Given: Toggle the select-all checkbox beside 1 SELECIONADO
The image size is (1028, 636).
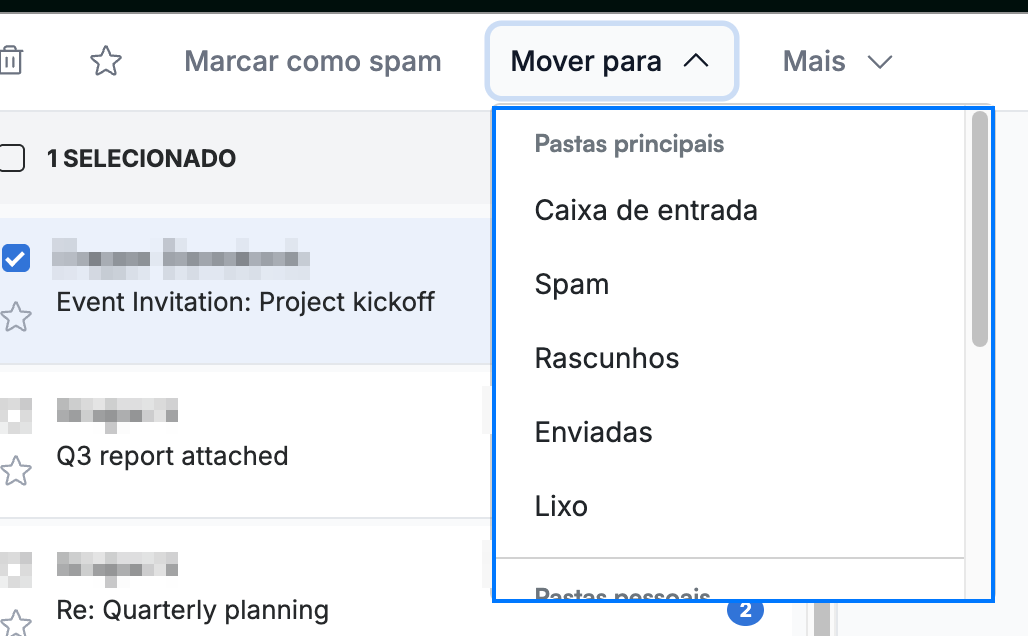Looking at the screenshot, I should coord(12,158).
